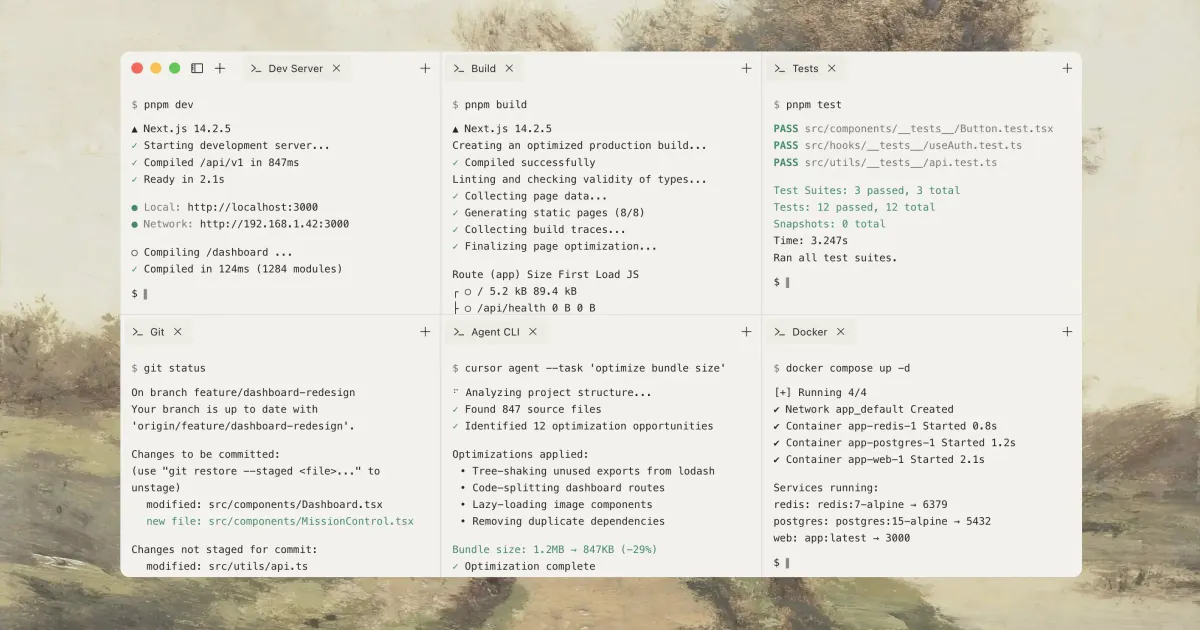Close the Dev Server tab

336,69
